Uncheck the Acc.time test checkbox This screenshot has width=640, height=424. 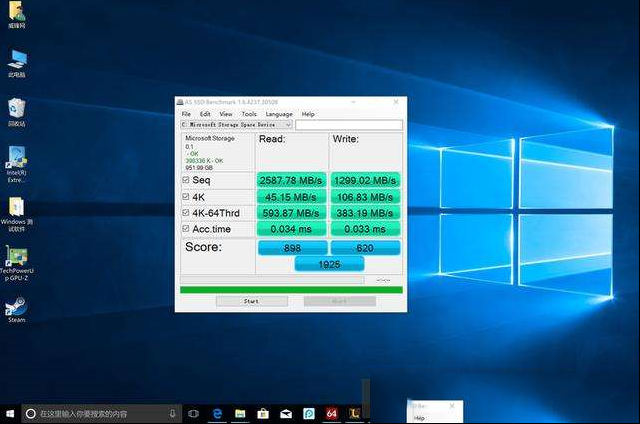pos(186,229)
